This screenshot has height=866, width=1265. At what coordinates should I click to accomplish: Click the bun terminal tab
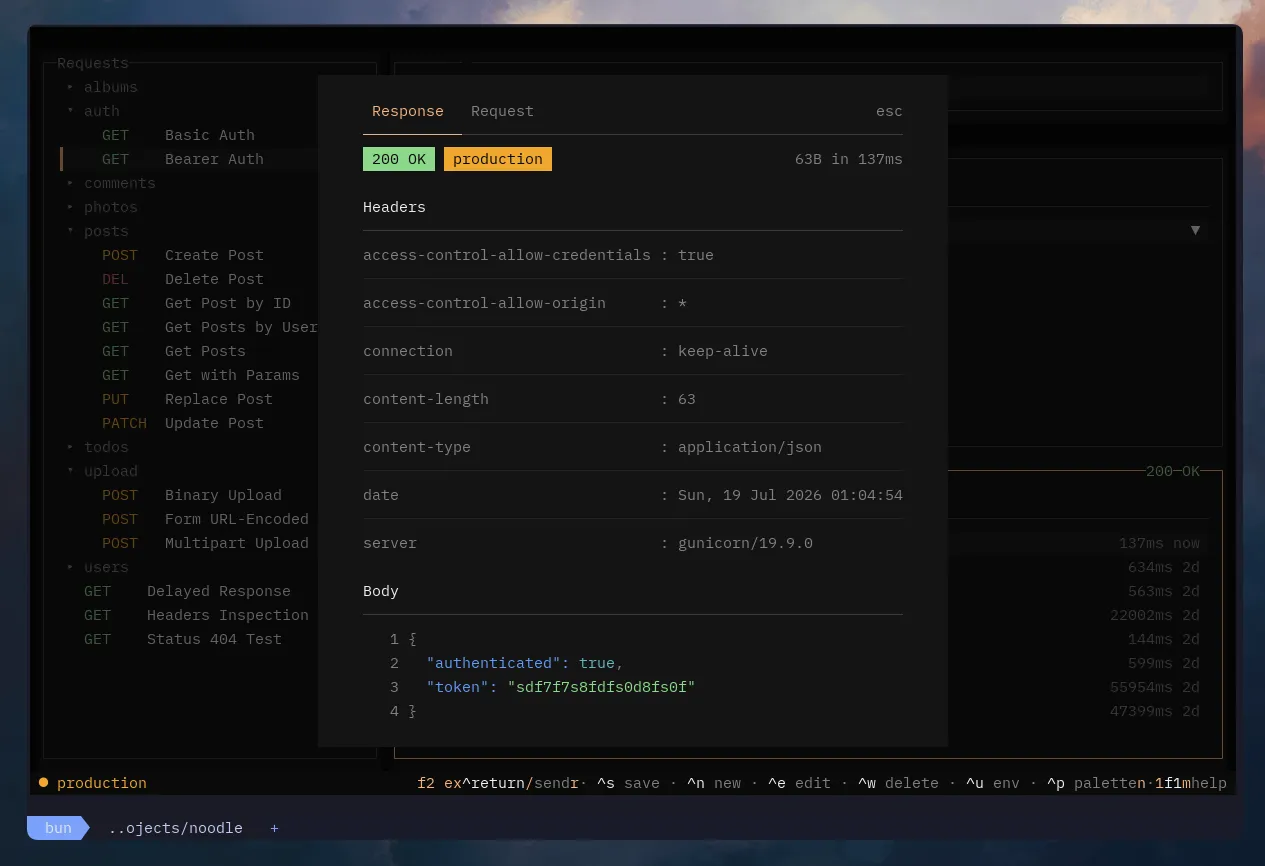(x=58, y=828)
